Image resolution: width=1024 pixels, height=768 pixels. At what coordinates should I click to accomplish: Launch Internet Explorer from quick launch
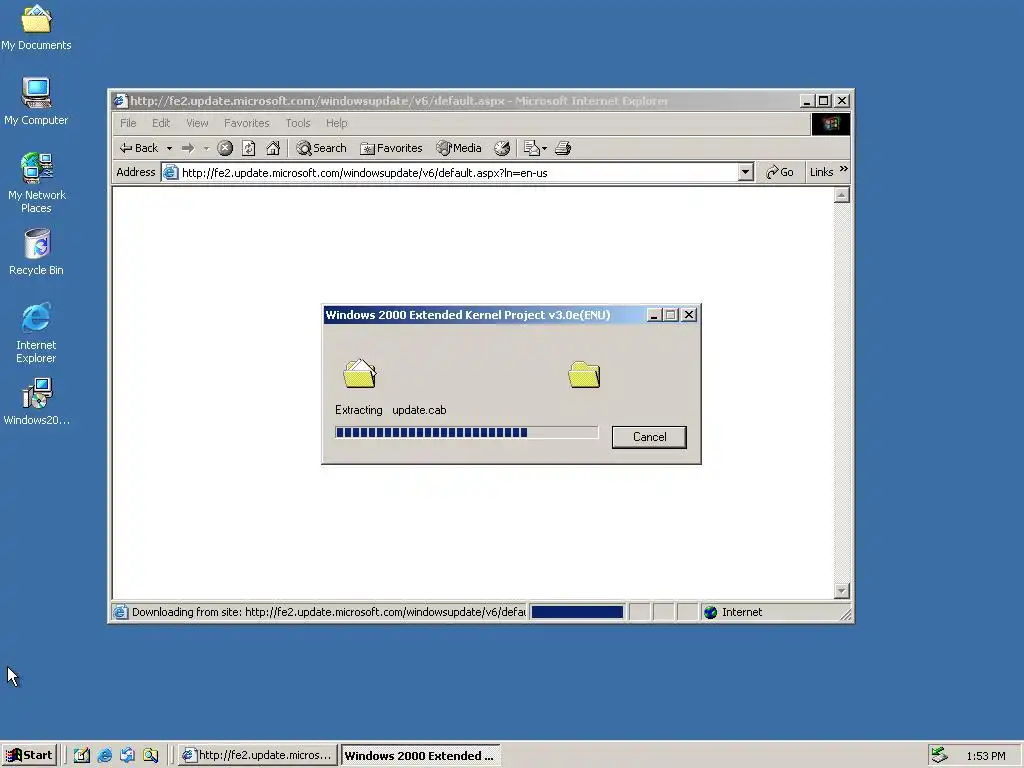[104, 755]
